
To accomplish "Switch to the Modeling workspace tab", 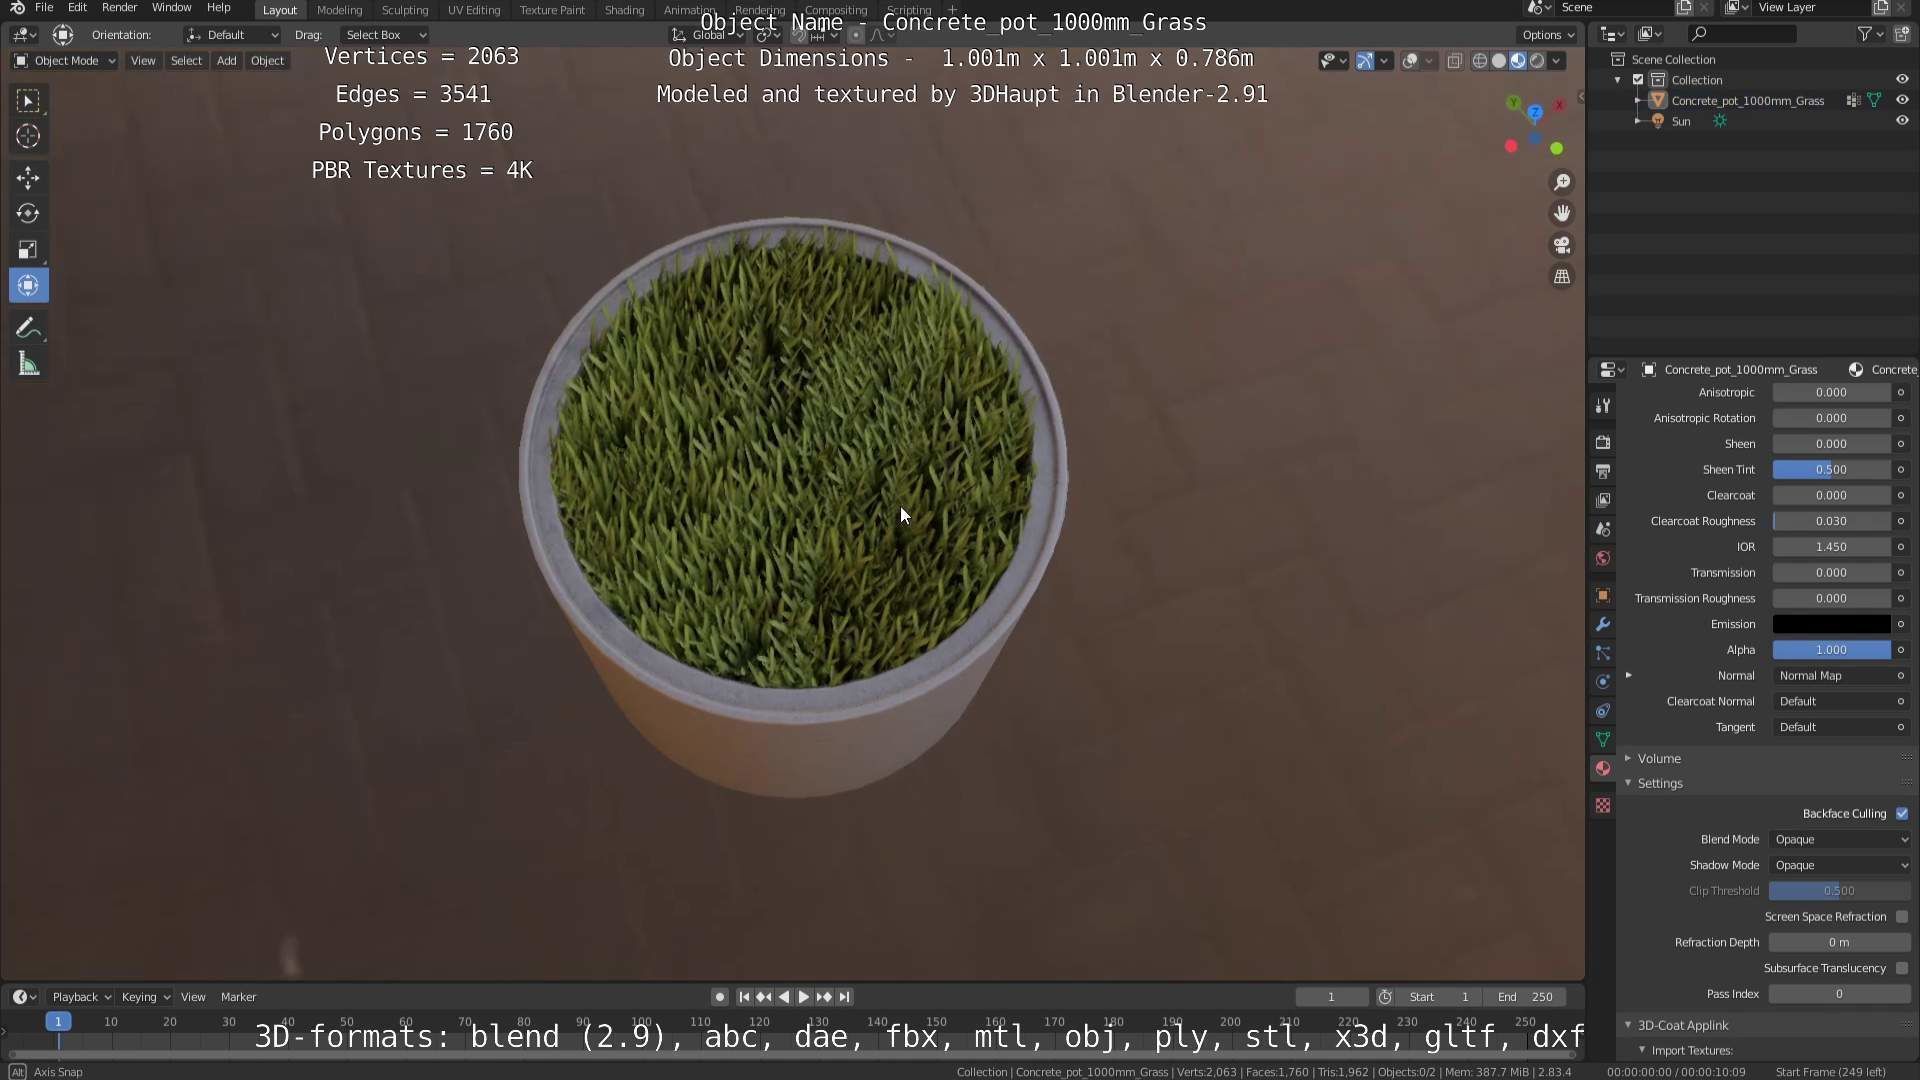I will (339, 10).
